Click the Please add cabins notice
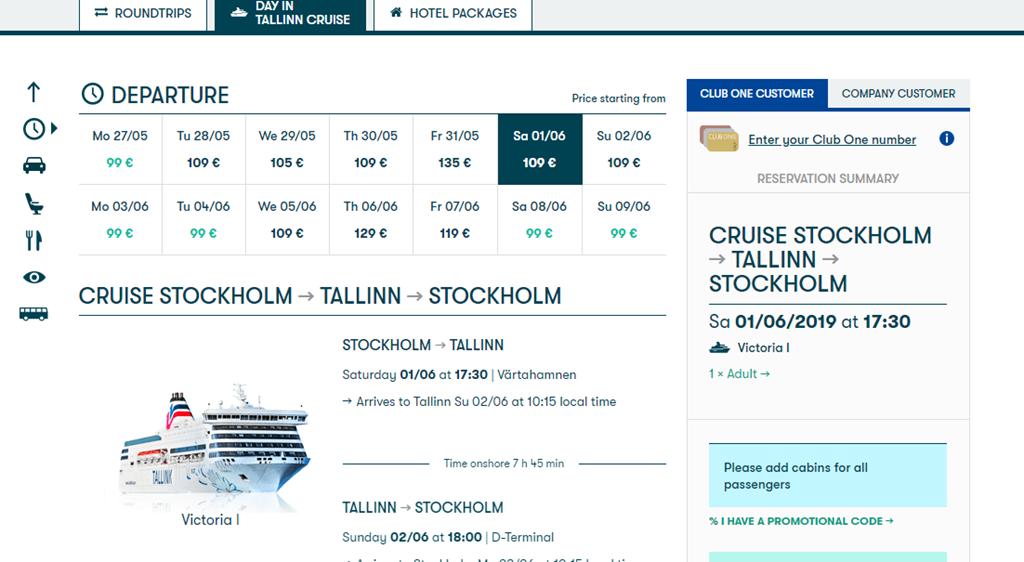Viewport: 1024px width, 562px height. 827,476
